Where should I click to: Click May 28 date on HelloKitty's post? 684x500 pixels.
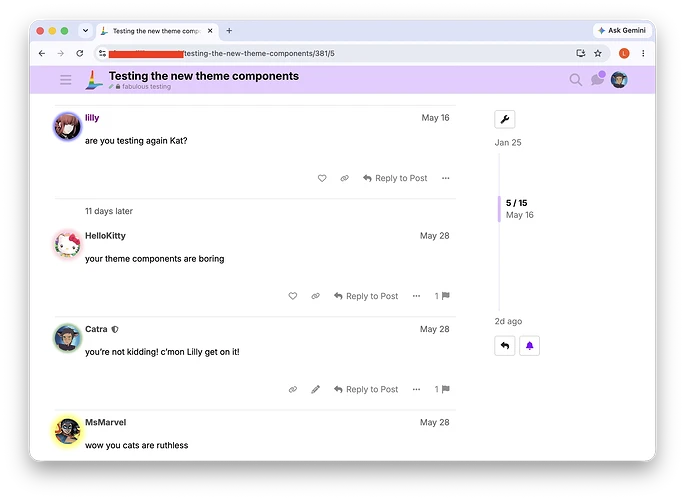(434, 236)
